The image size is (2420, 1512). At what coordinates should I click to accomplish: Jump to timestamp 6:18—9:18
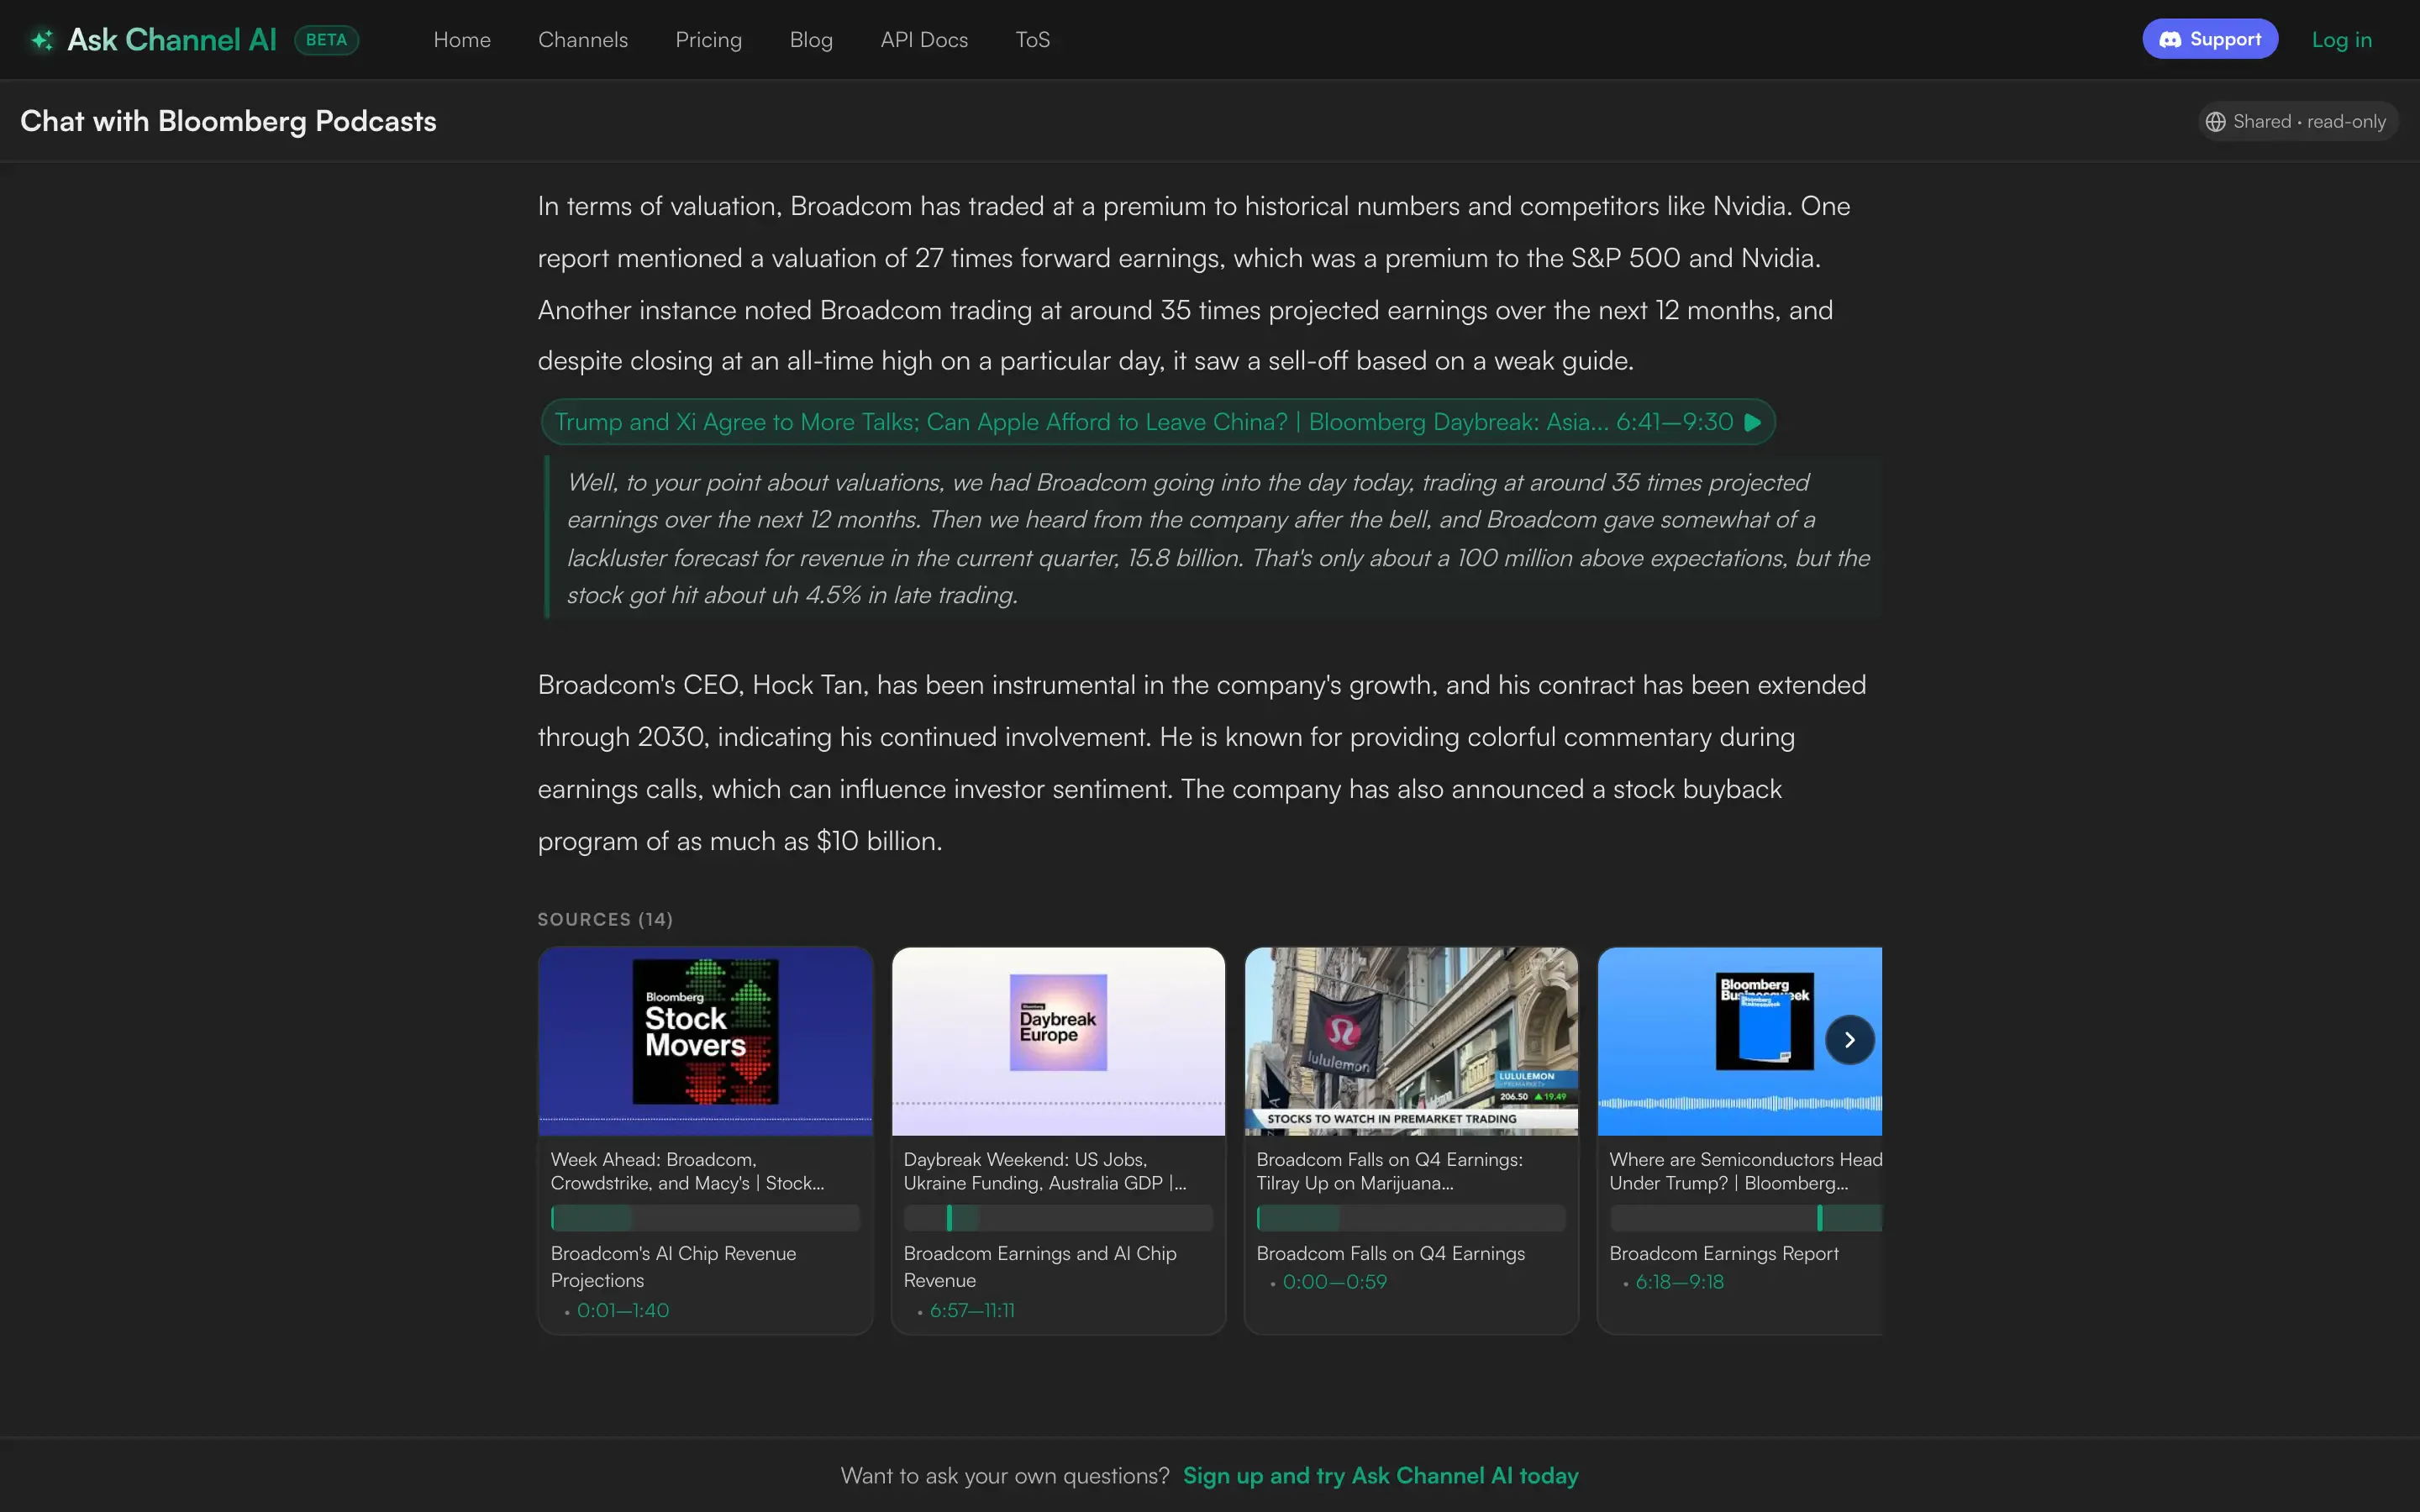[x=1680, y=1282]
